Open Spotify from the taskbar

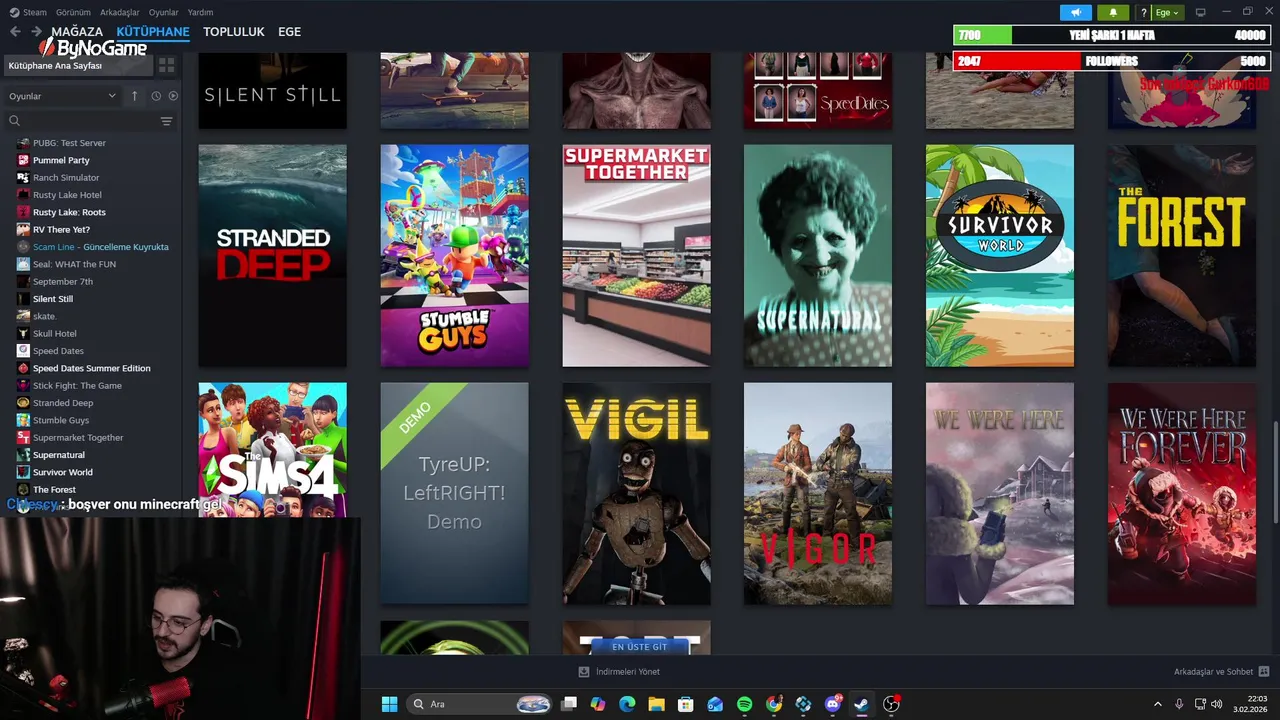tap(744, 704)
